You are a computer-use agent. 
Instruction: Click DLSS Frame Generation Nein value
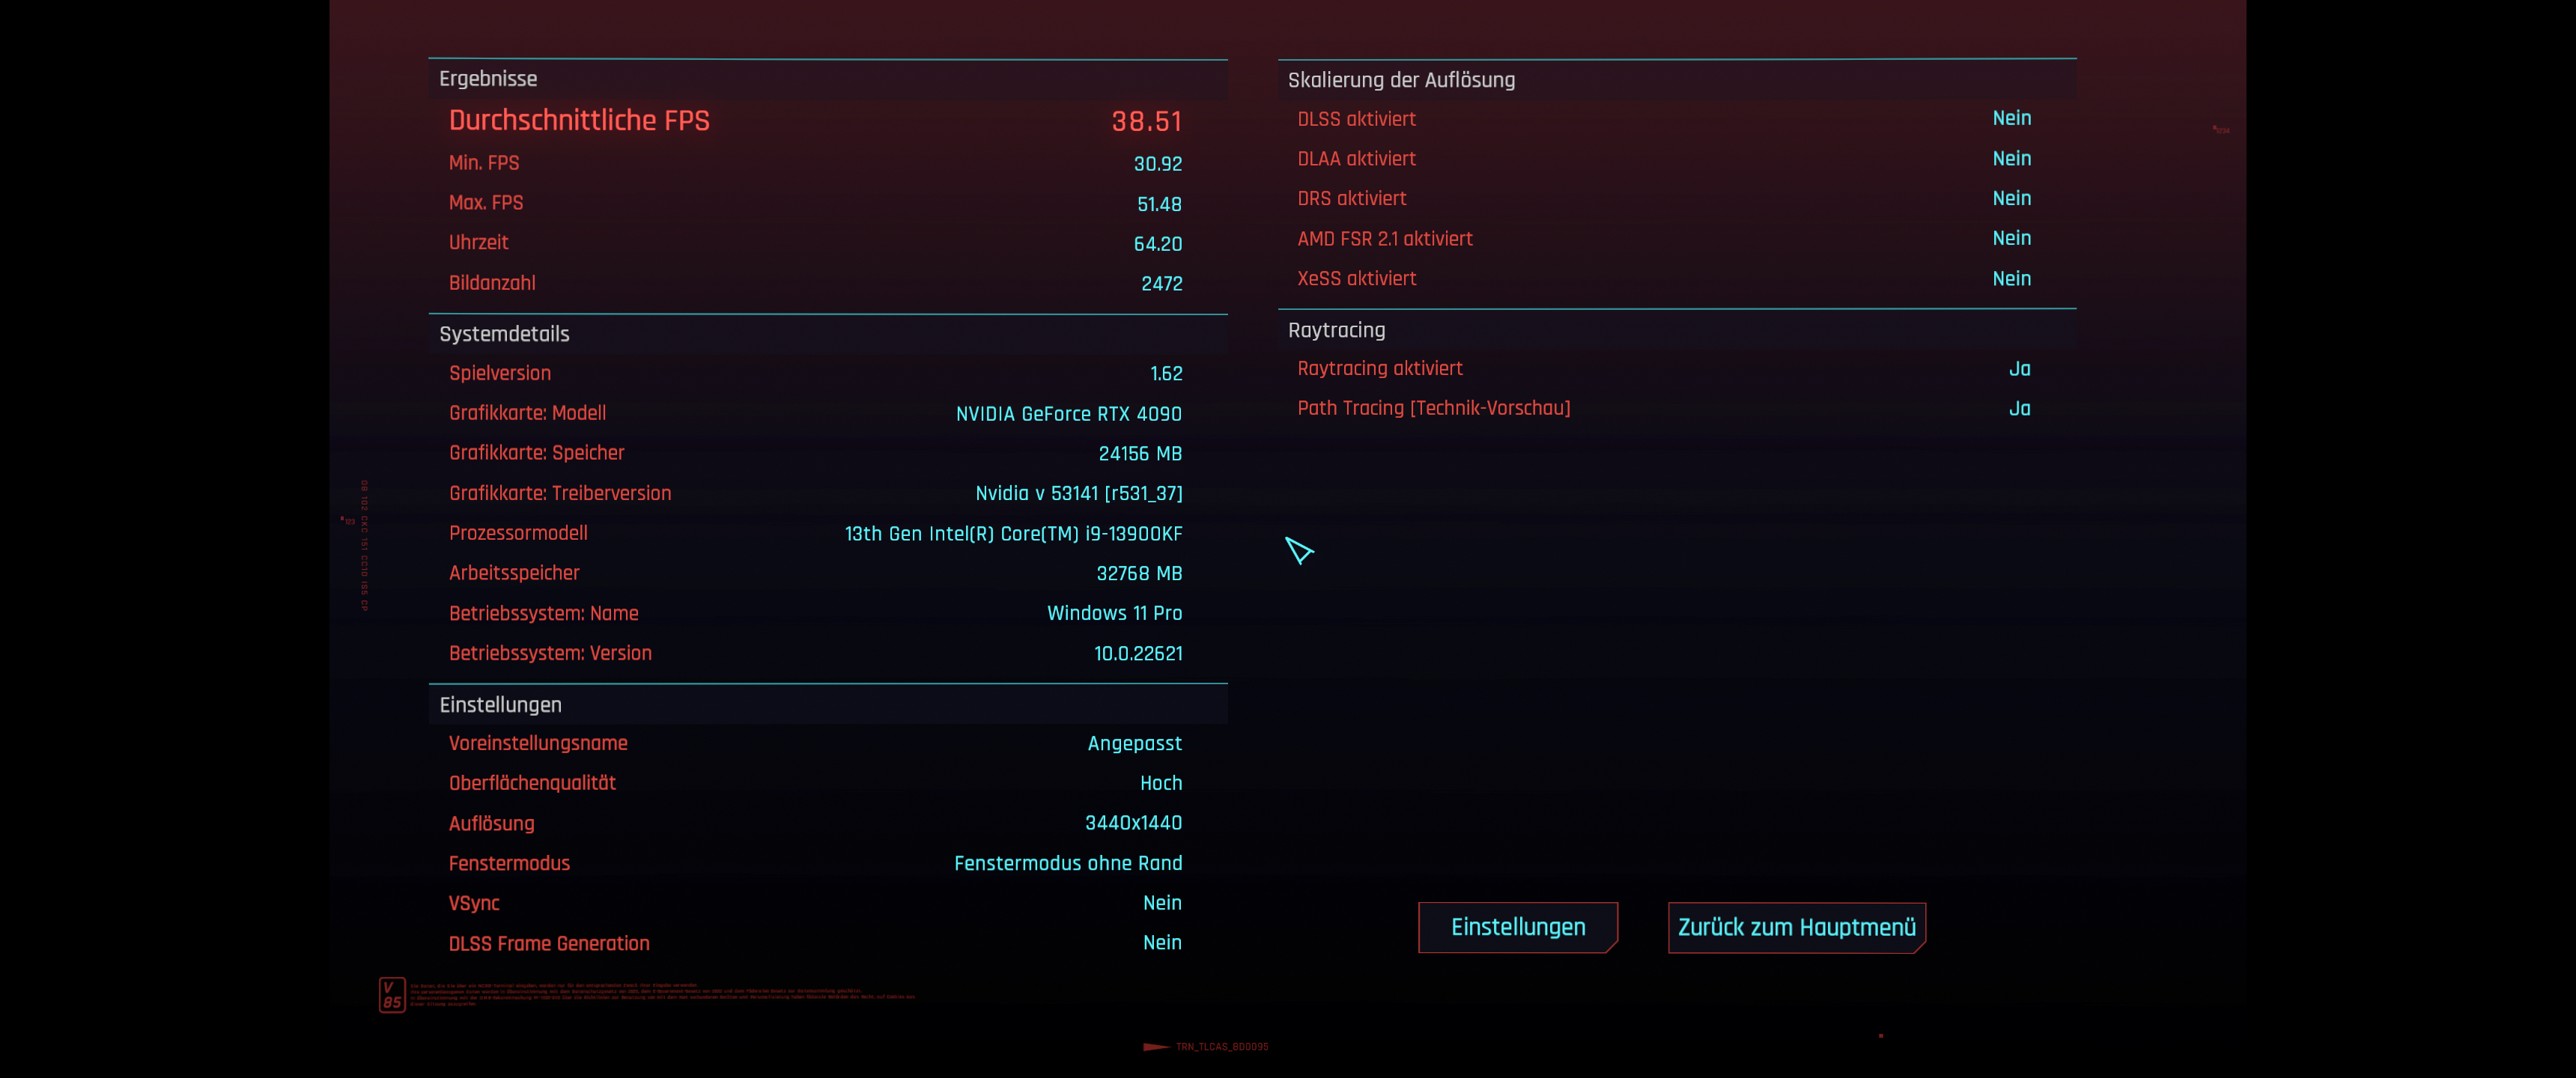(1162, 943)
